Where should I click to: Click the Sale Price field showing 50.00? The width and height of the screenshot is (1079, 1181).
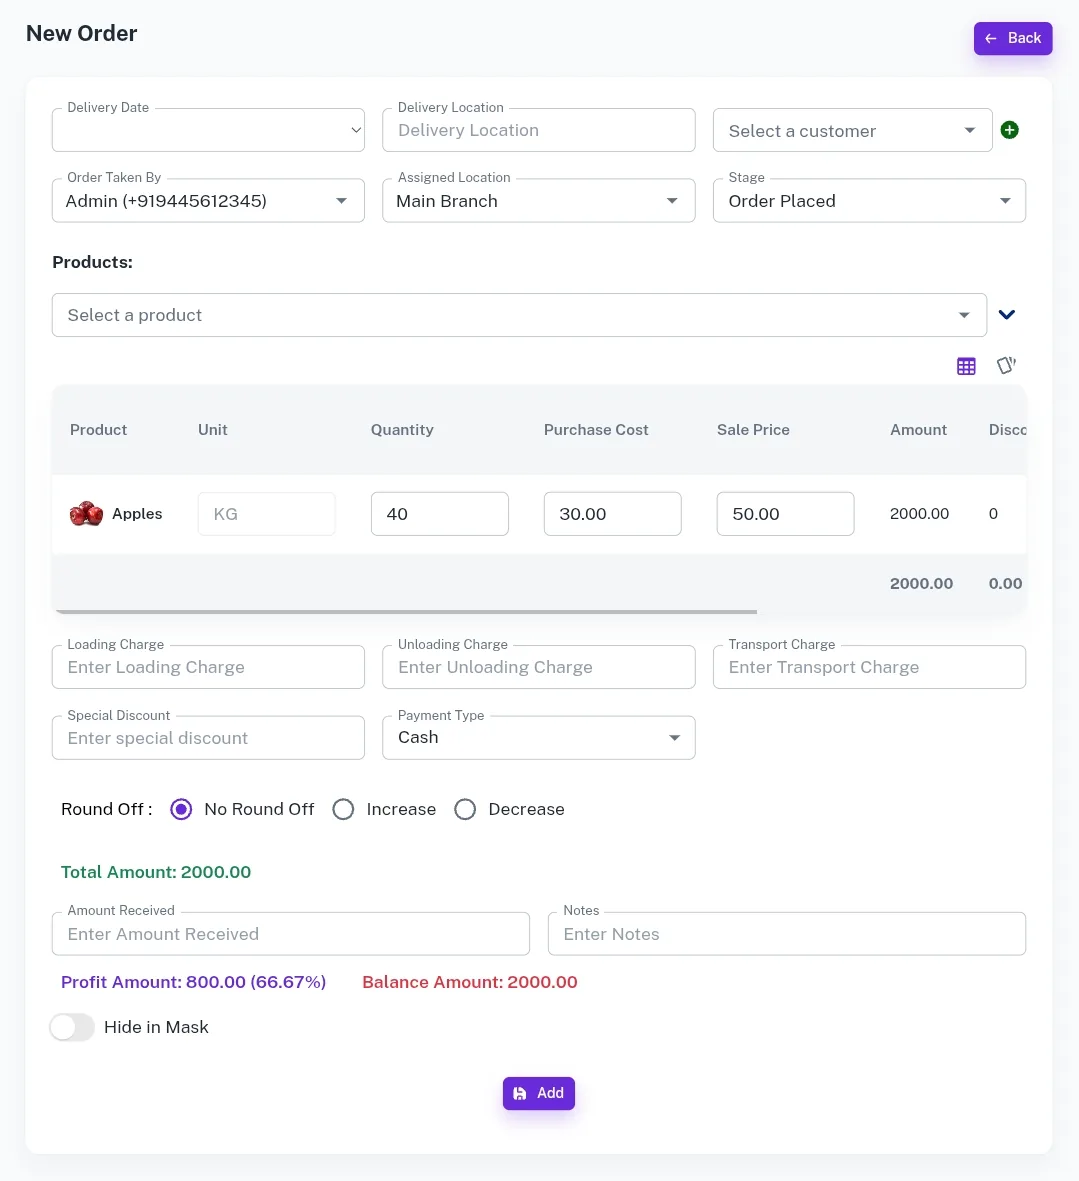[785, 514]
